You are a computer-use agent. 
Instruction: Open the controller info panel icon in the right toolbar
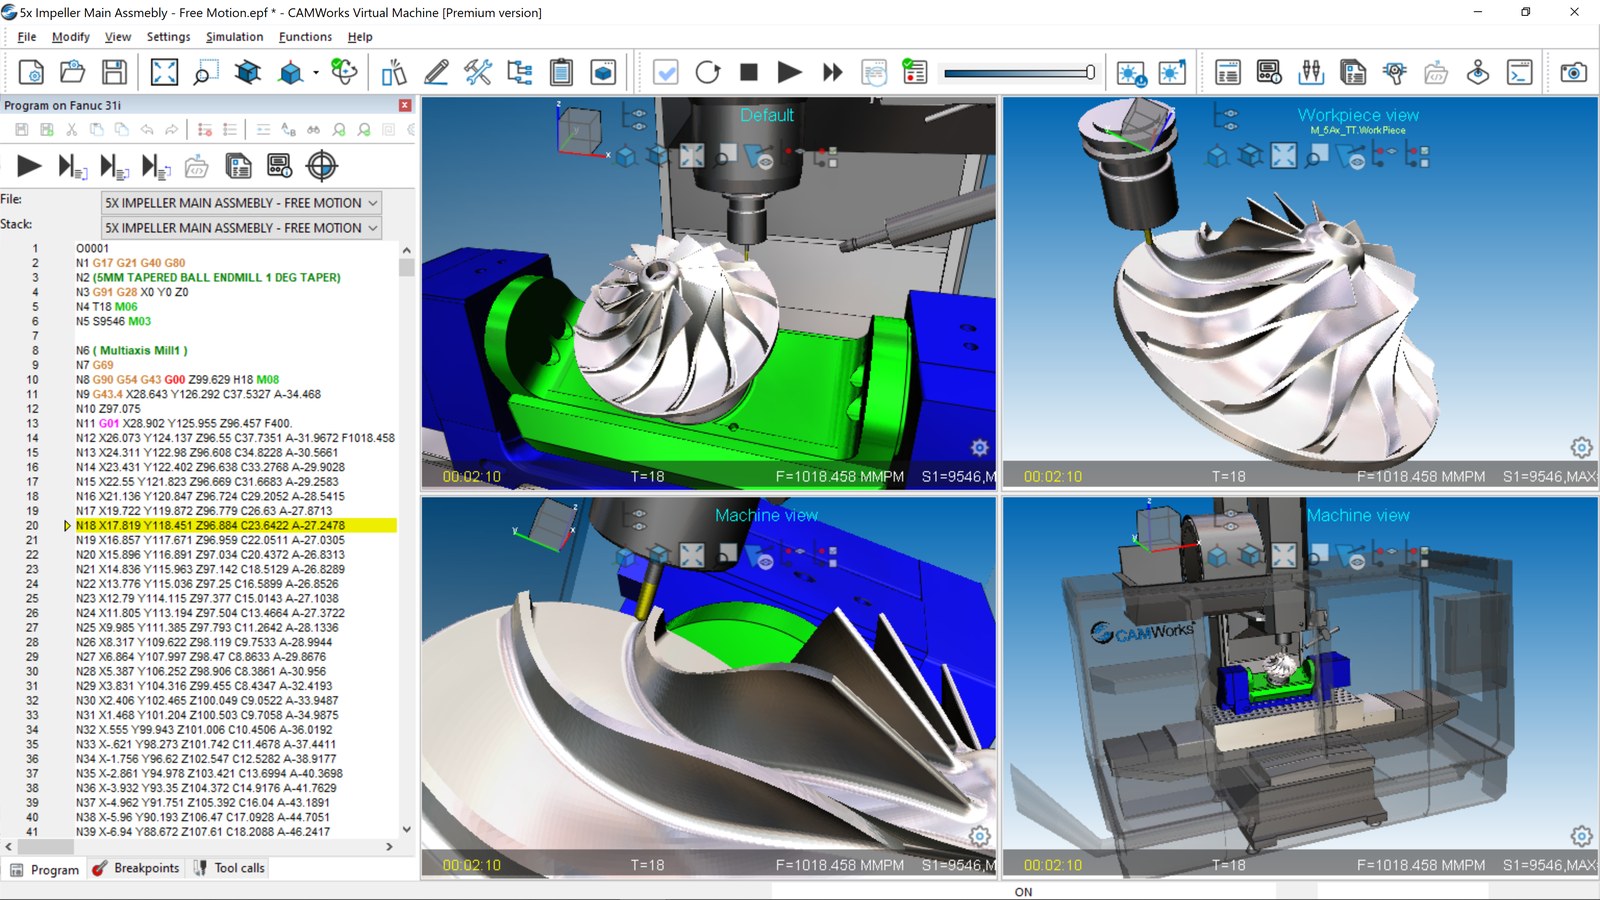(x=1269, y=72)
